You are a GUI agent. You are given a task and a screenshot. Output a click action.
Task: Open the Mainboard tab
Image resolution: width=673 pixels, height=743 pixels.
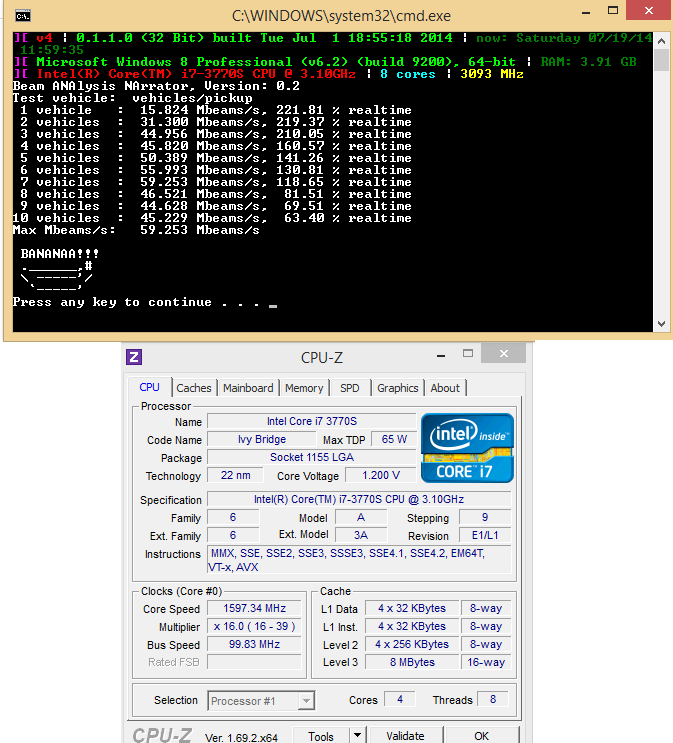coord(248,388)
